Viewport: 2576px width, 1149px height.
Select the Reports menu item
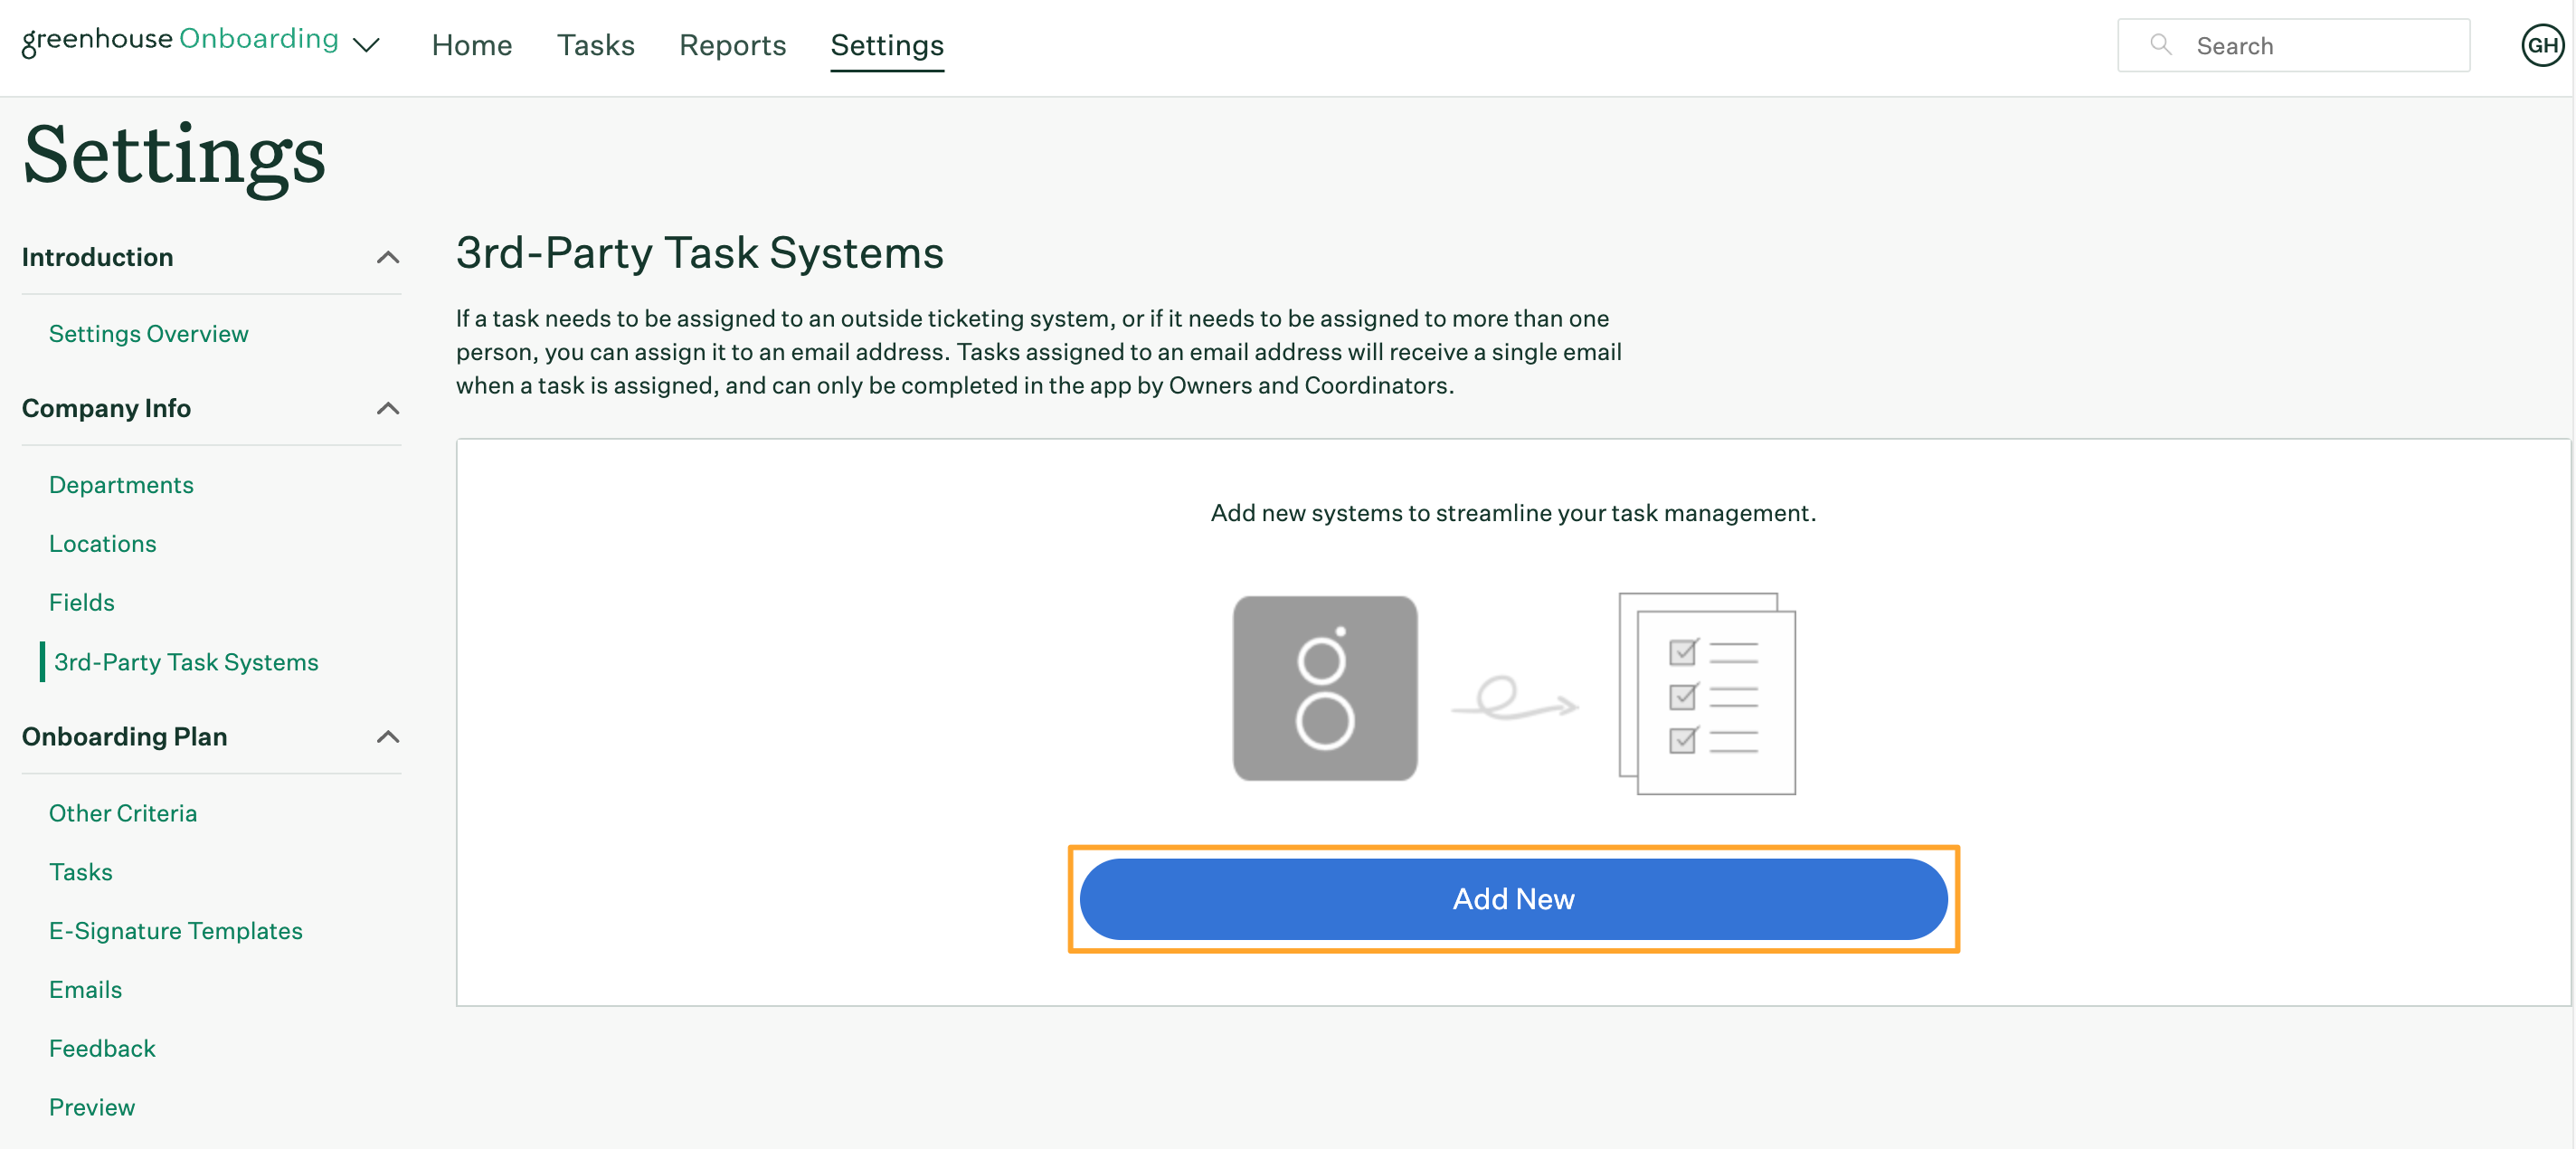731,44
